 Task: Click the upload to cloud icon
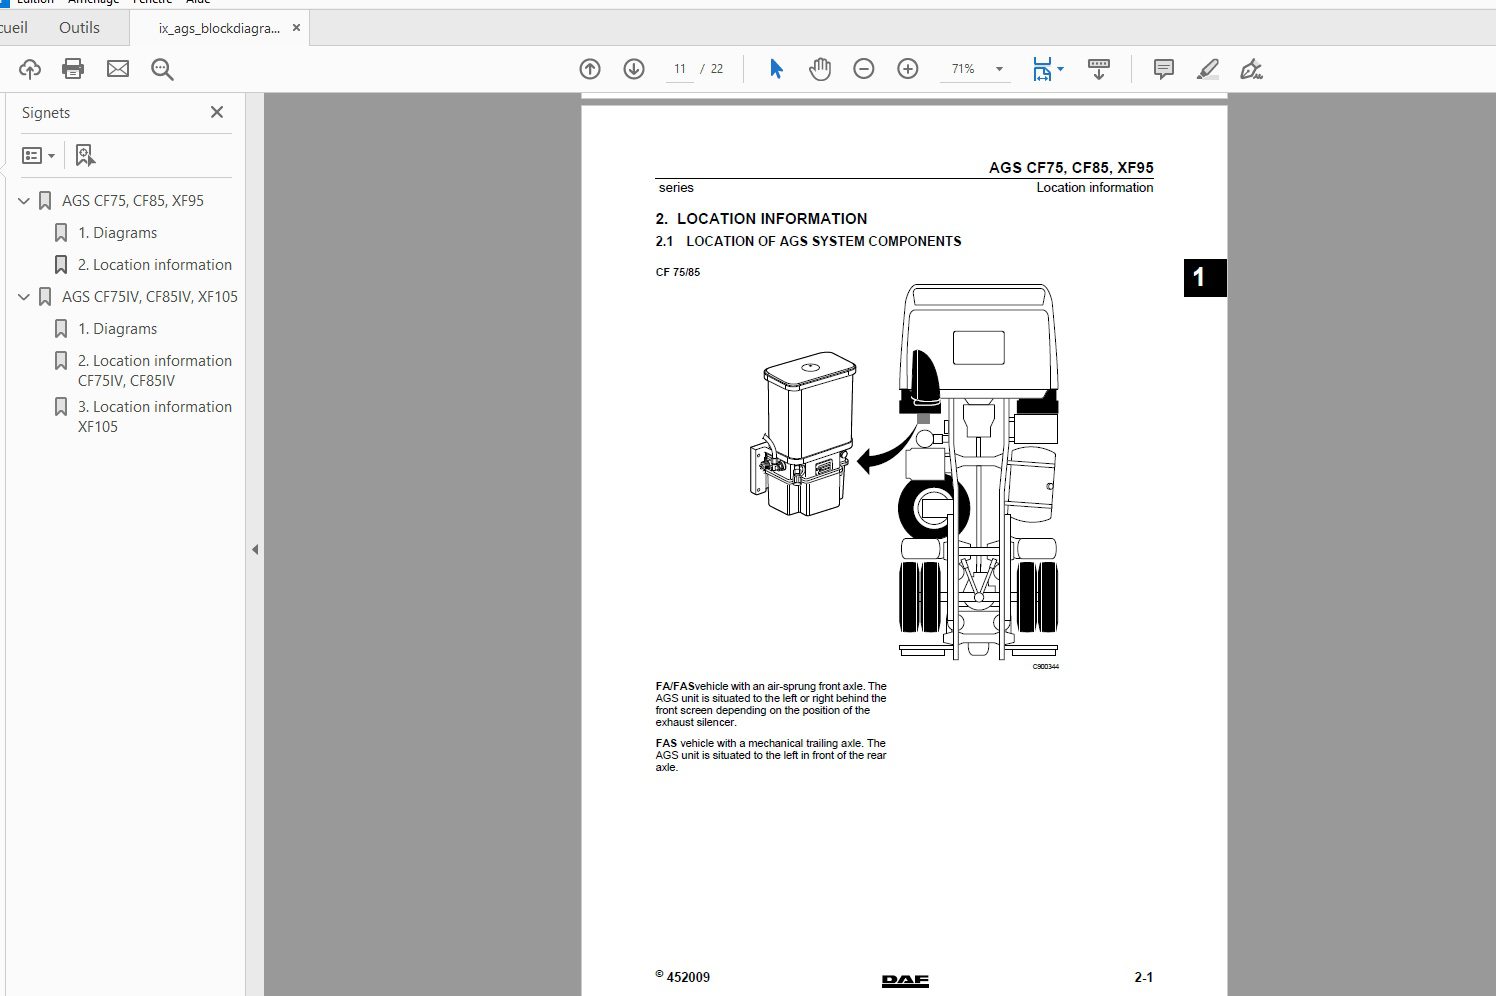coord(30,69)
